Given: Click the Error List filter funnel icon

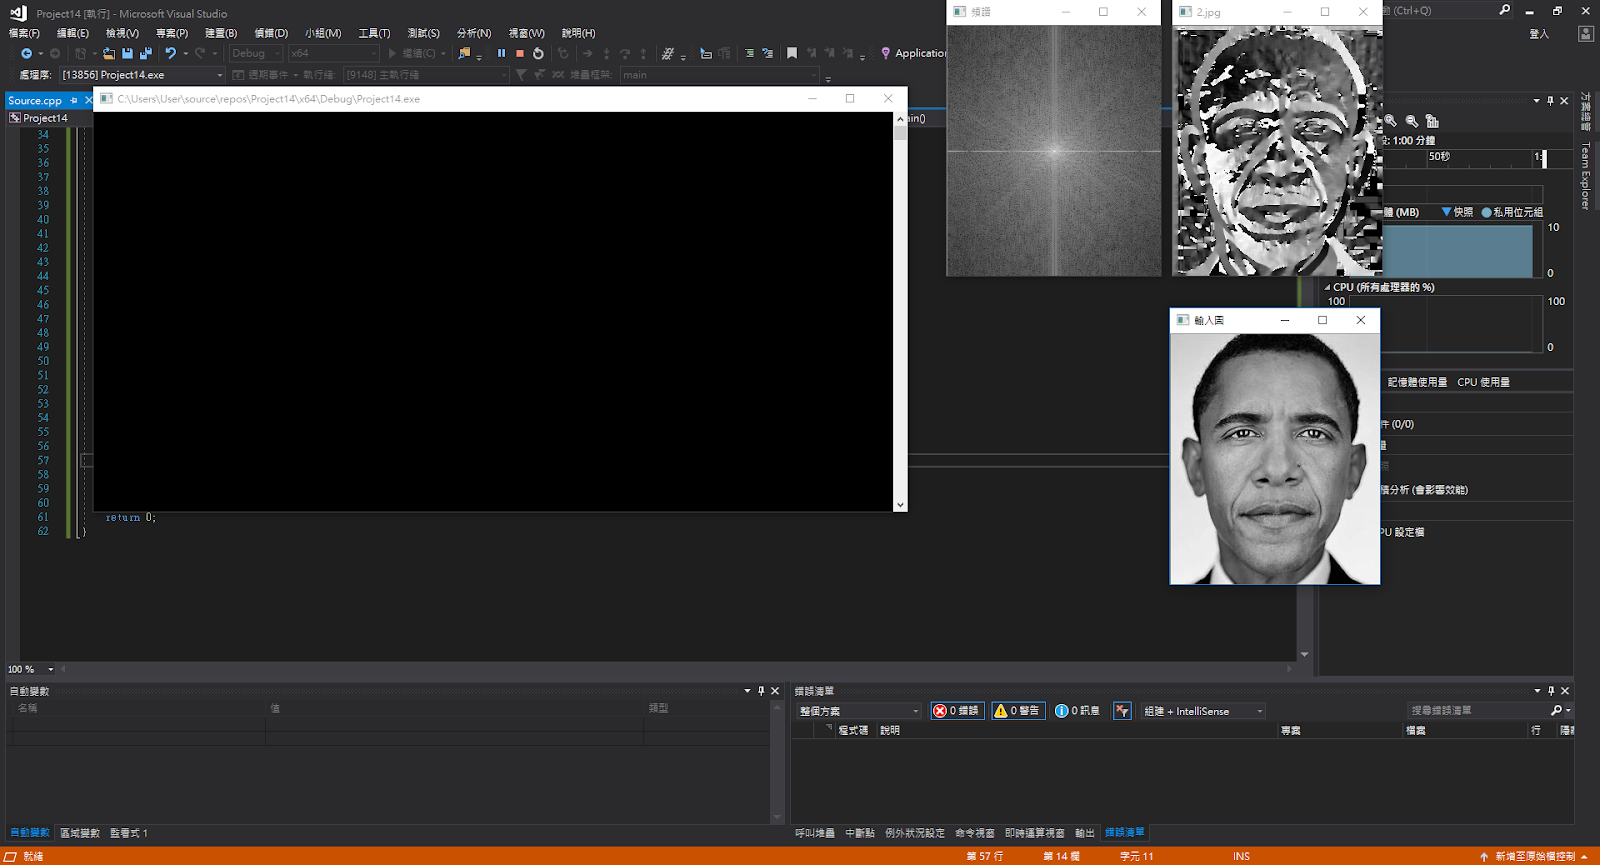Looking at the screenshot, I should tap(1122, 711).
